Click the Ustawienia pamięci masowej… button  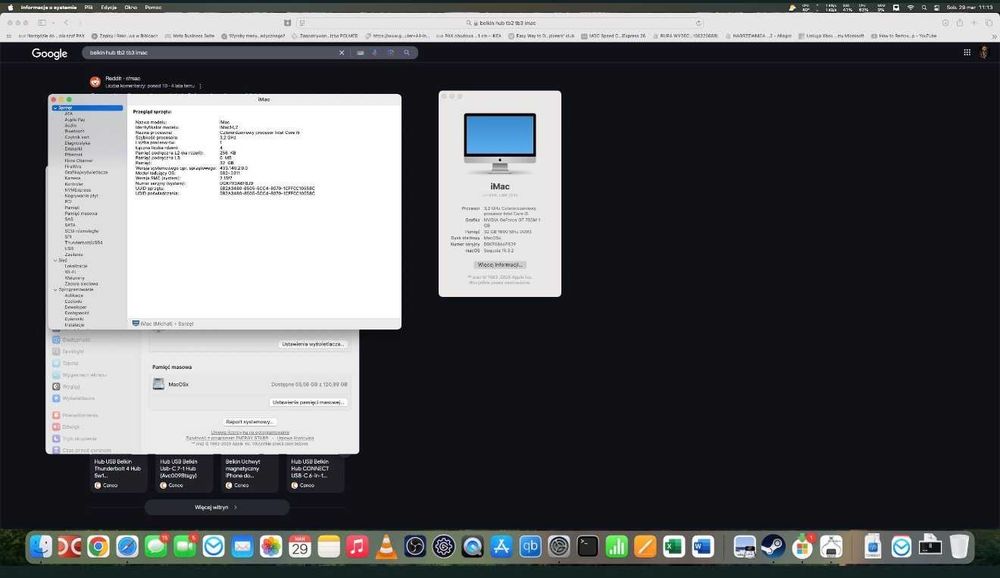309,403
